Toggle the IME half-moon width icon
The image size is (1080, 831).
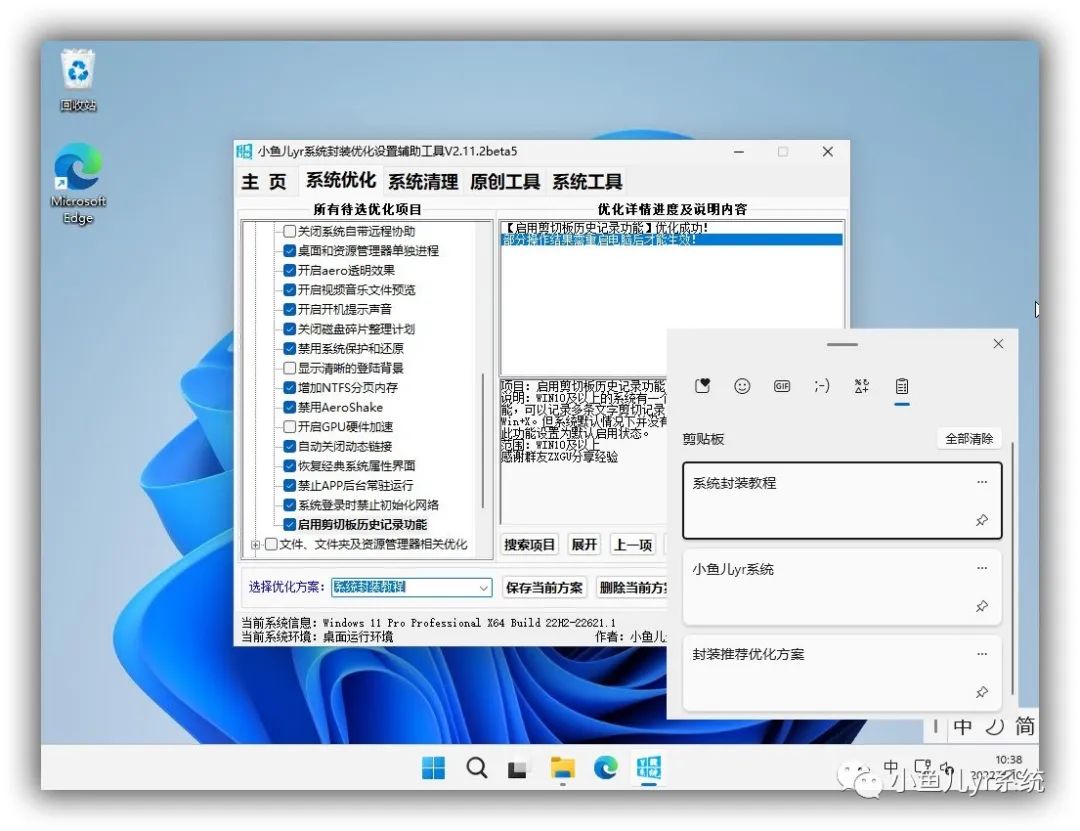coord(994,726)
